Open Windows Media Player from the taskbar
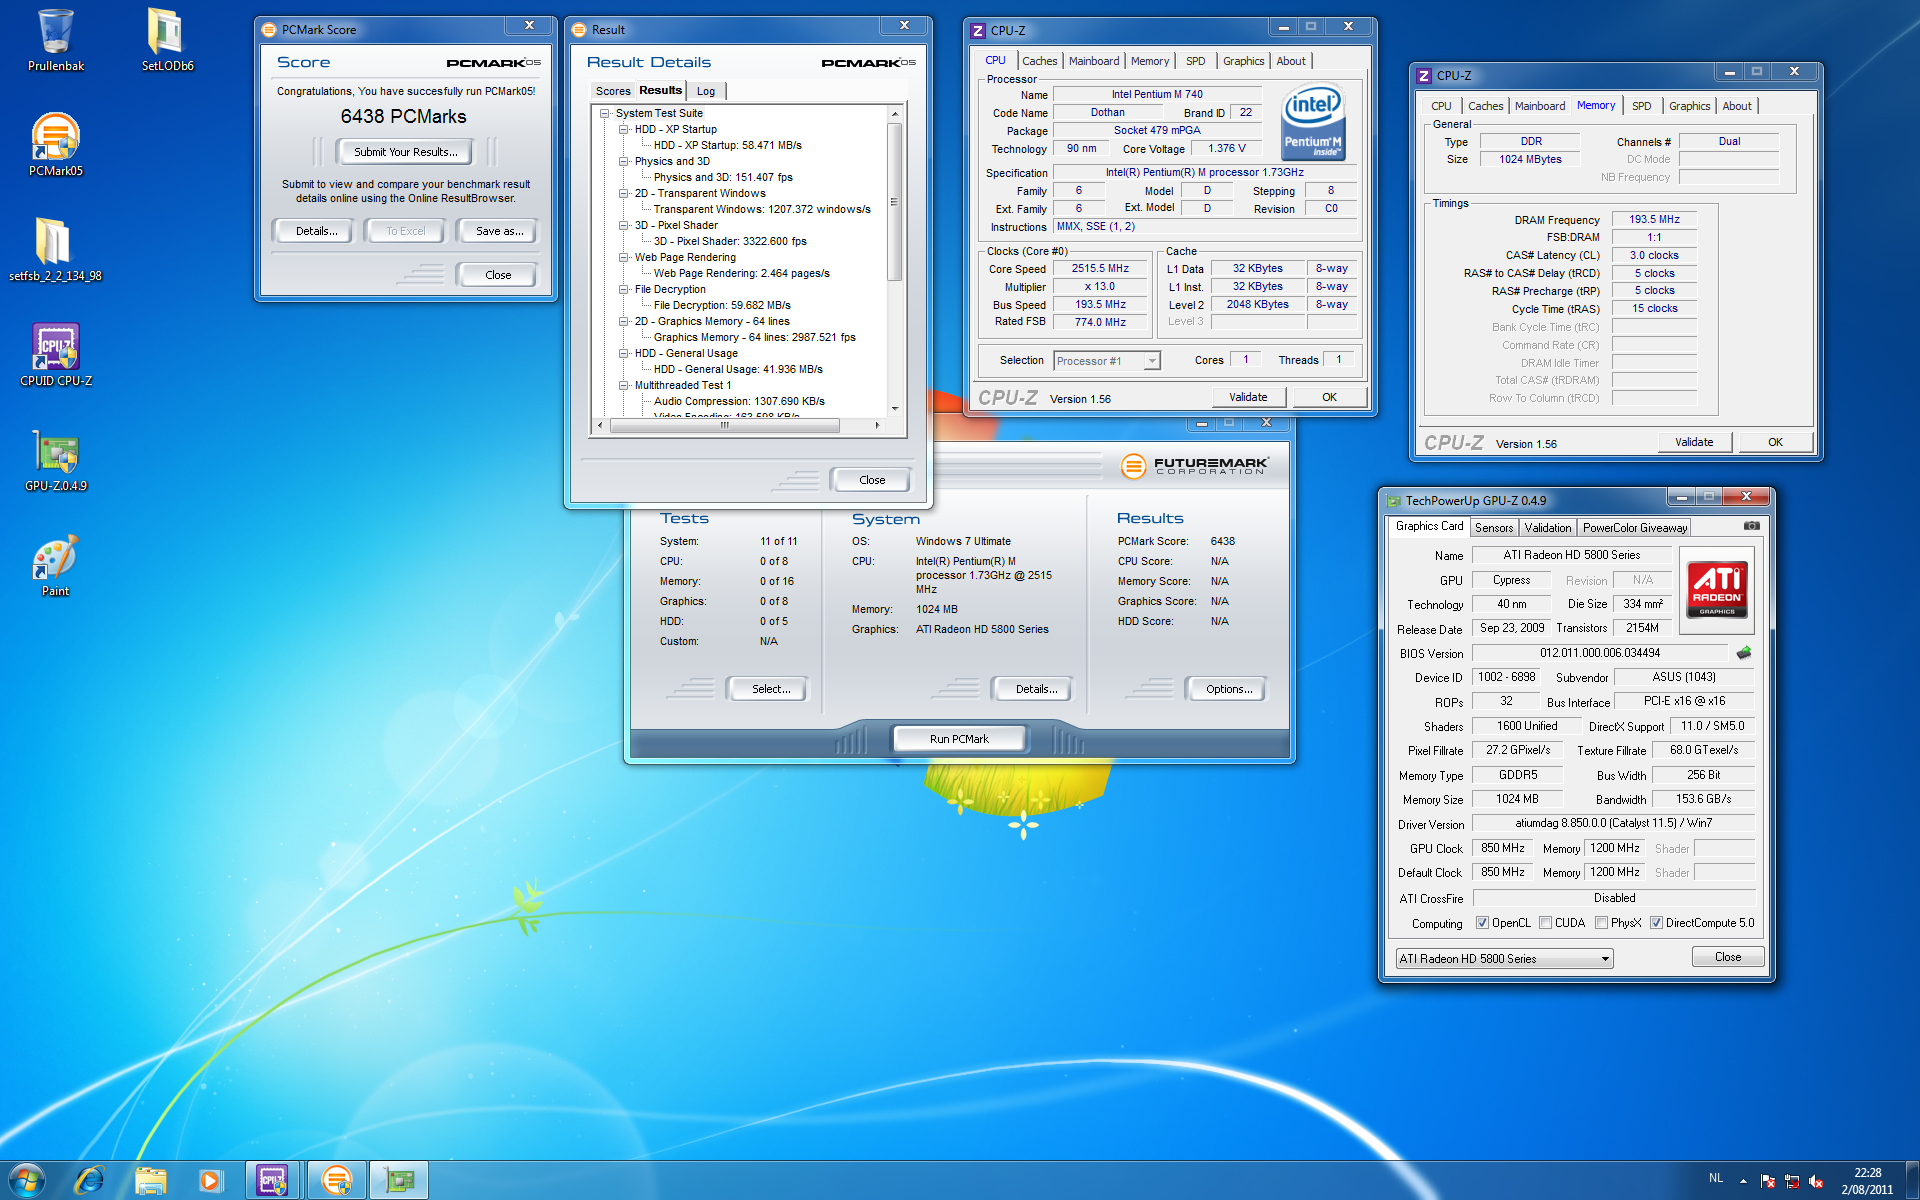Viewport: 1920px width, 1200px height. click(x=210, y=1180)
